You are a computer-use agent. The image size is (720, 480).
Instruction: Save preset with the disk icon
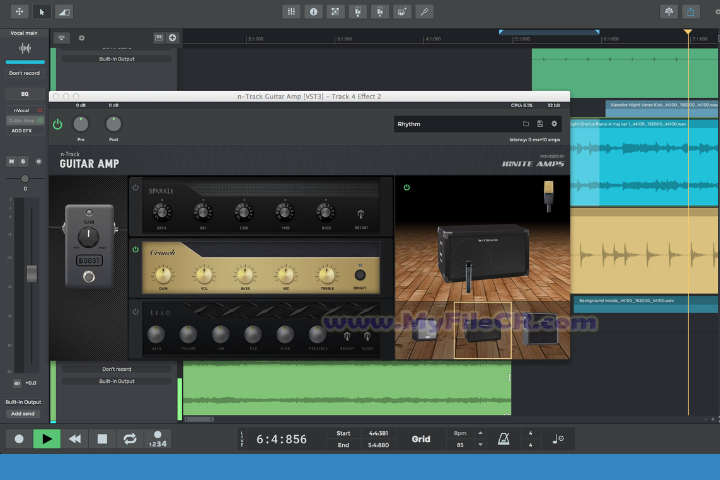(540, 124)
